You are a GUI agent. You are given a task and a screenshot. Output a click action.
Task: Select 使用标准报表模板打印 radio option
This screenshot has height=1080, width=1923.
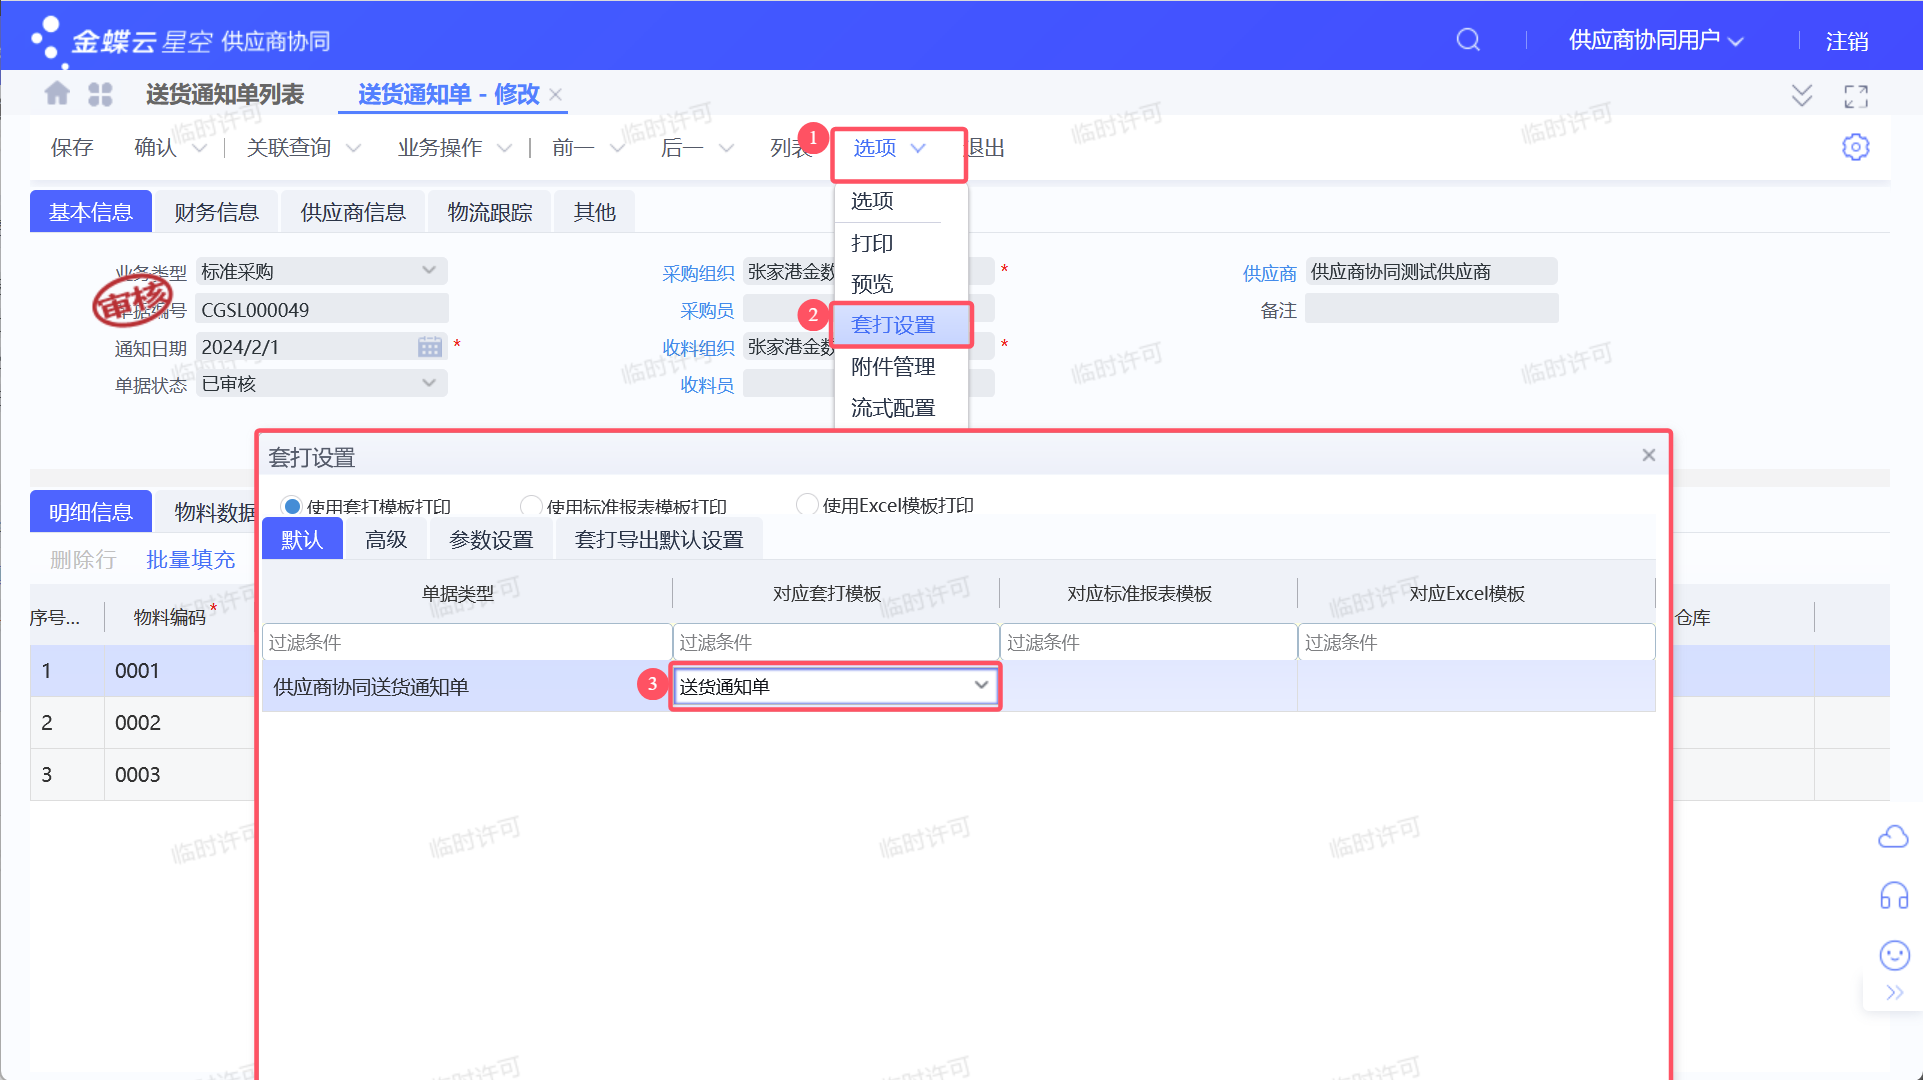[531, 506]
